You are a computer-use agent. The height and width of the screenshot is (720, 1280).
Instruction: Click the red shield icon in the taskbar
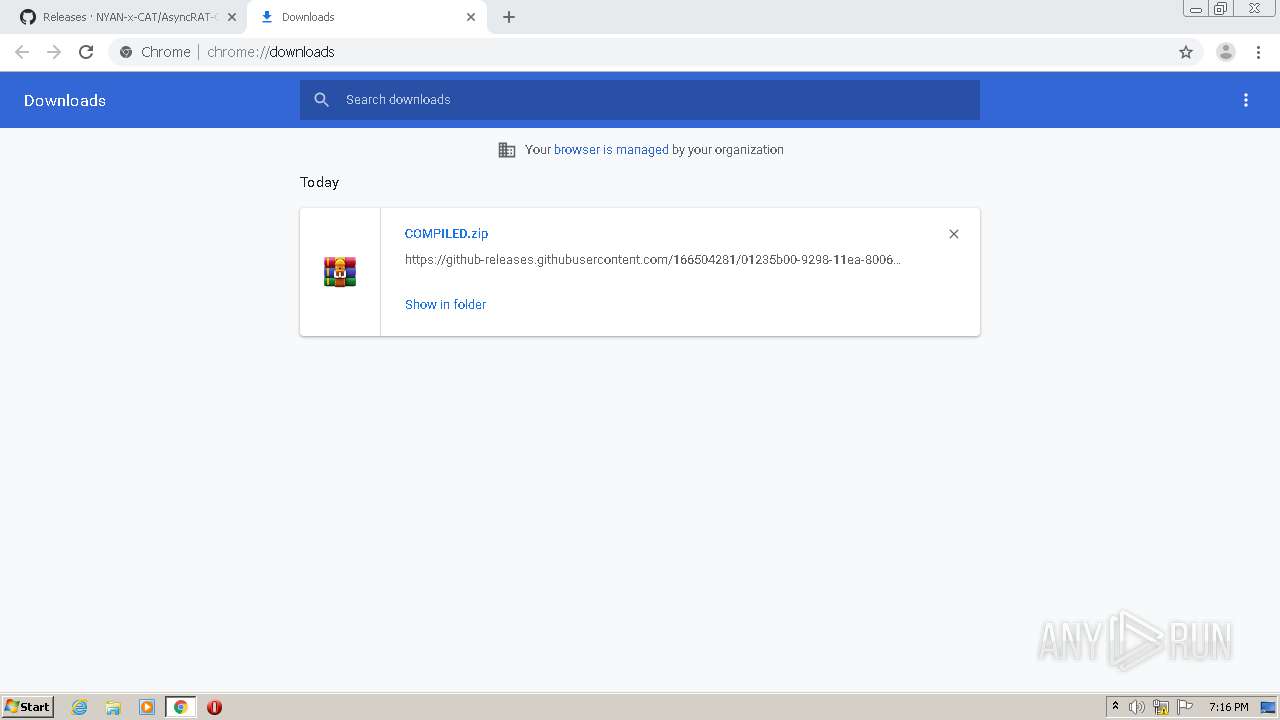click(214, 707)
